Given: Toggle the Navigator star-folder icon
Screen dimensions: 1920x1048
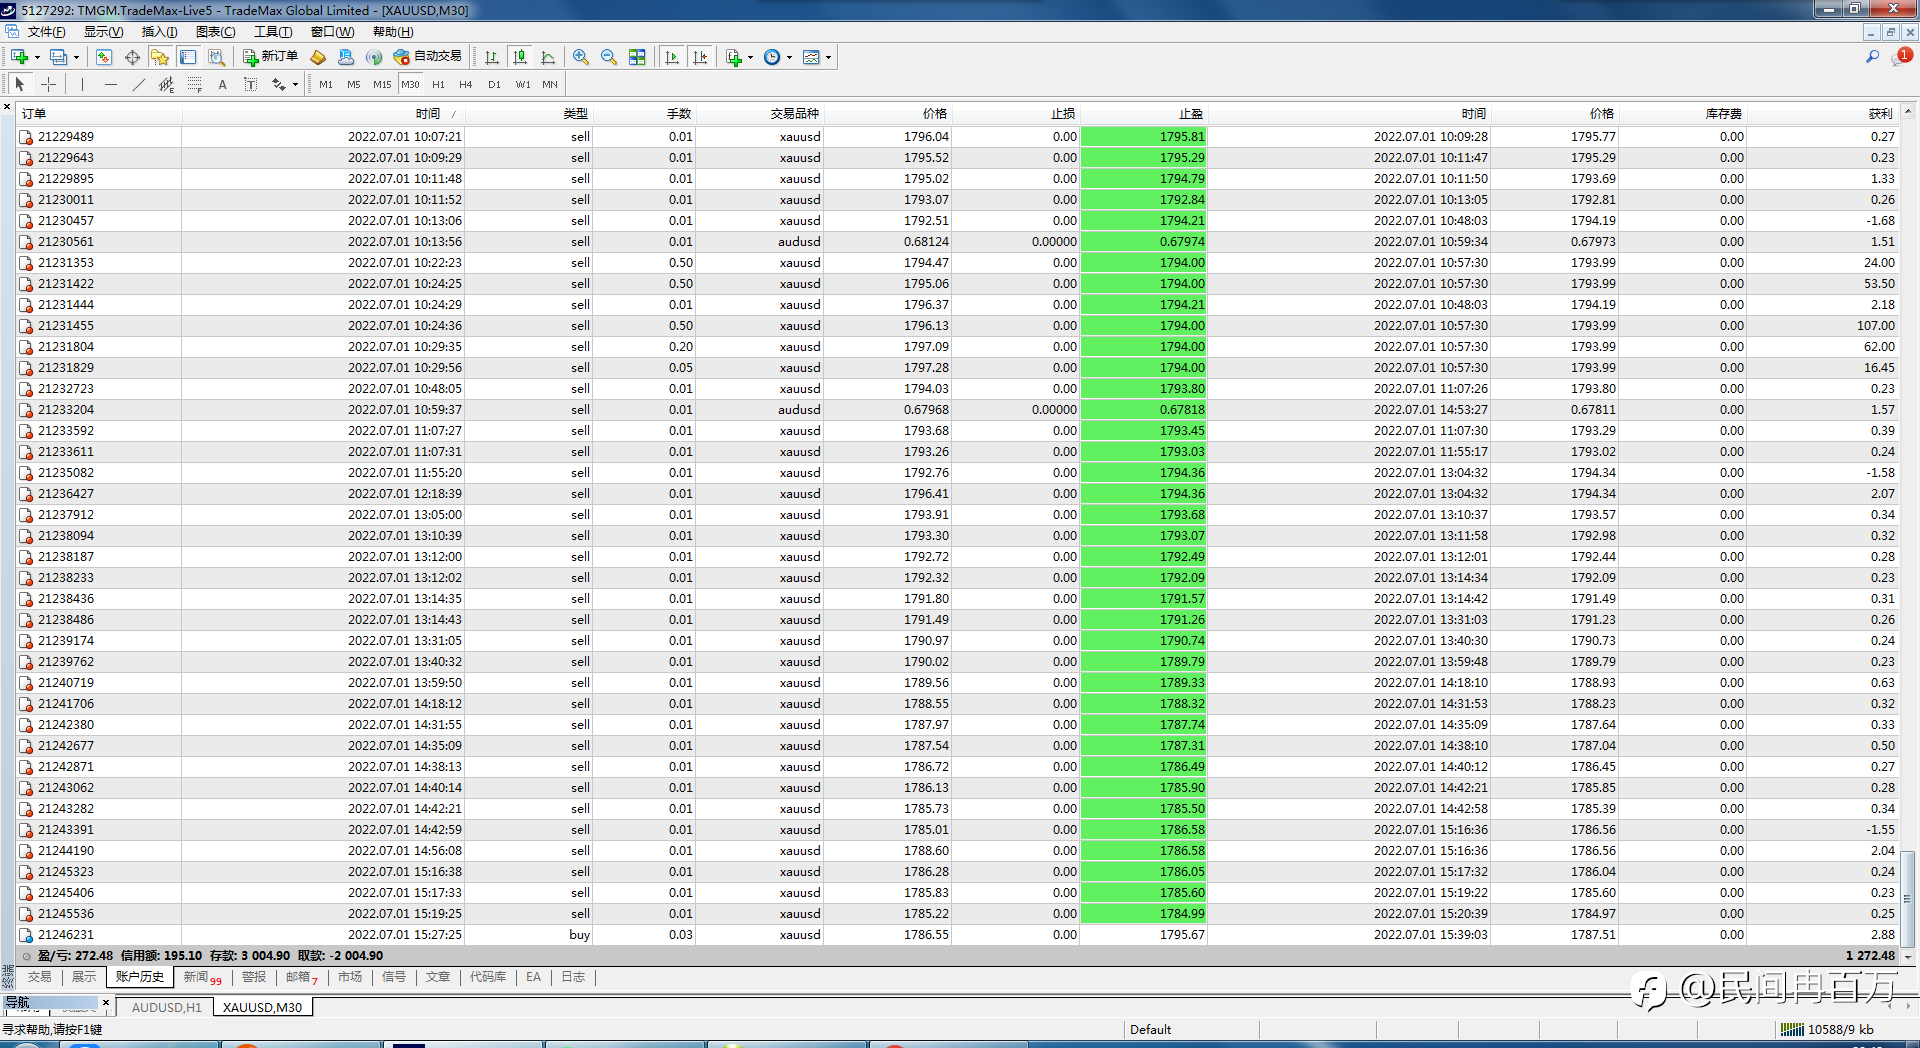Looking at the screenshot, I should (x=160, y=57).
